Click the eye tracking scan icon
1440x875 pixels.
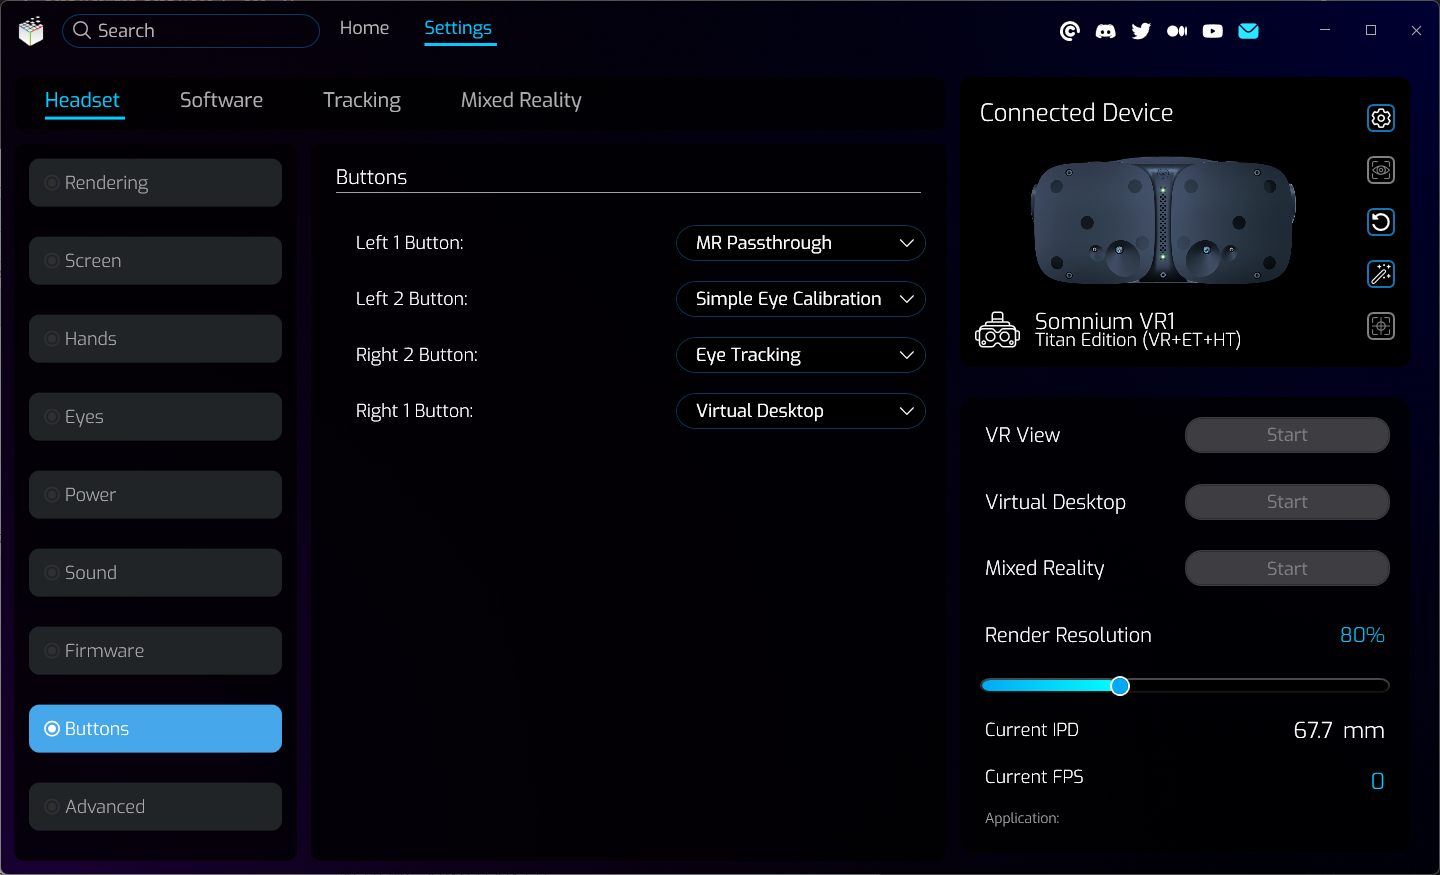pos(1381,170)
